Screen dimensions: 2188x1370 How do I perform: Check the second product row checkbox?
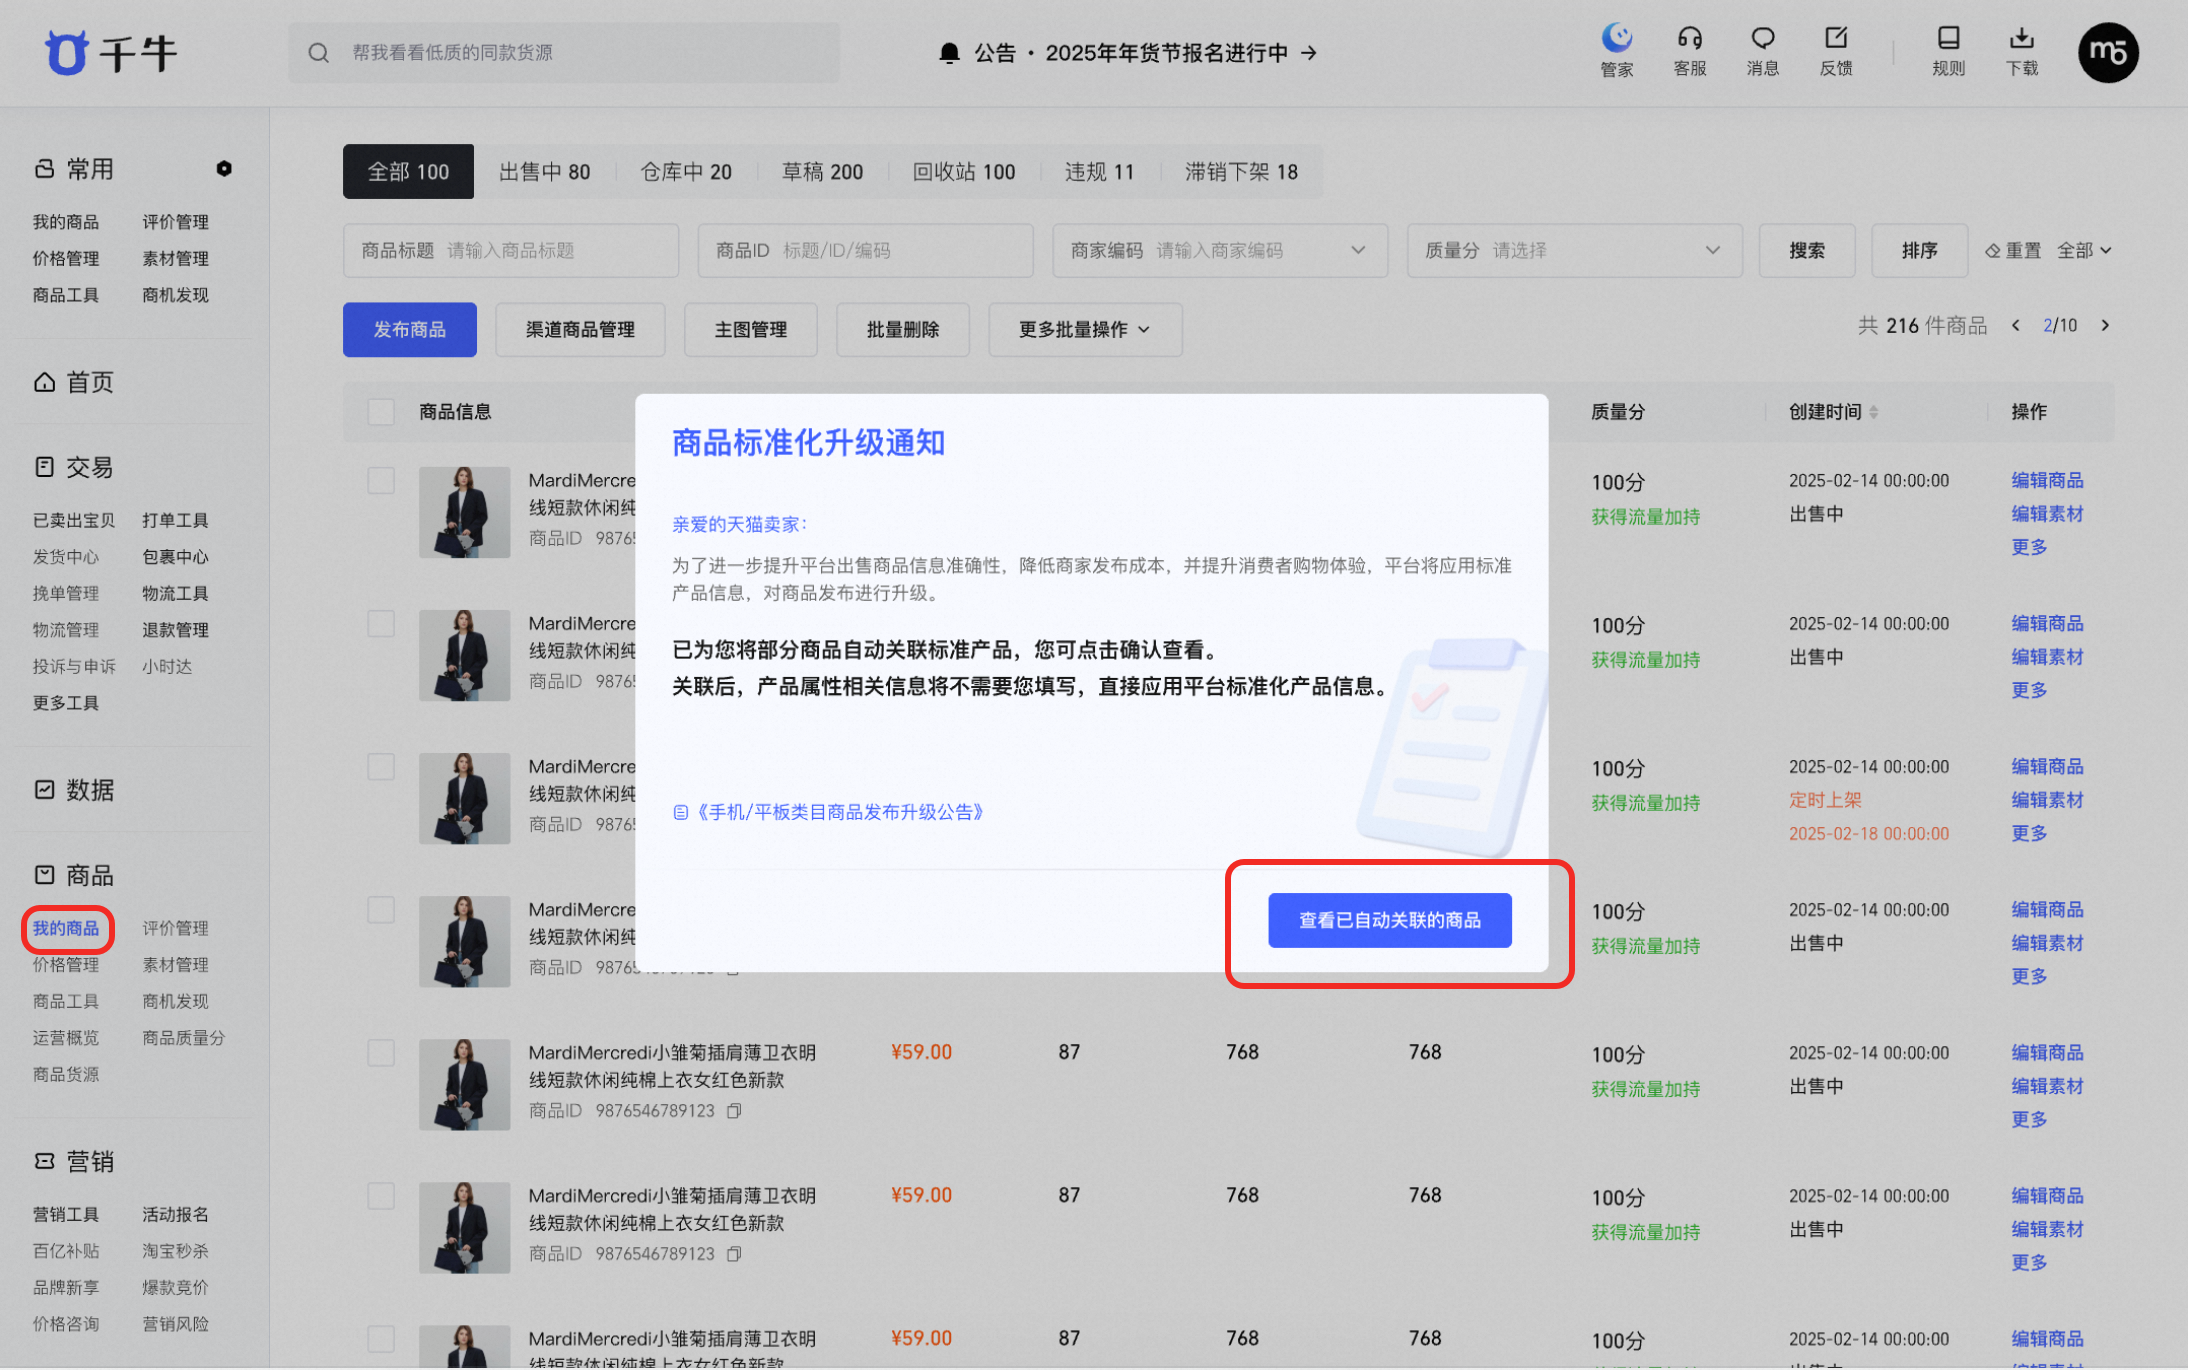(381, 623)
